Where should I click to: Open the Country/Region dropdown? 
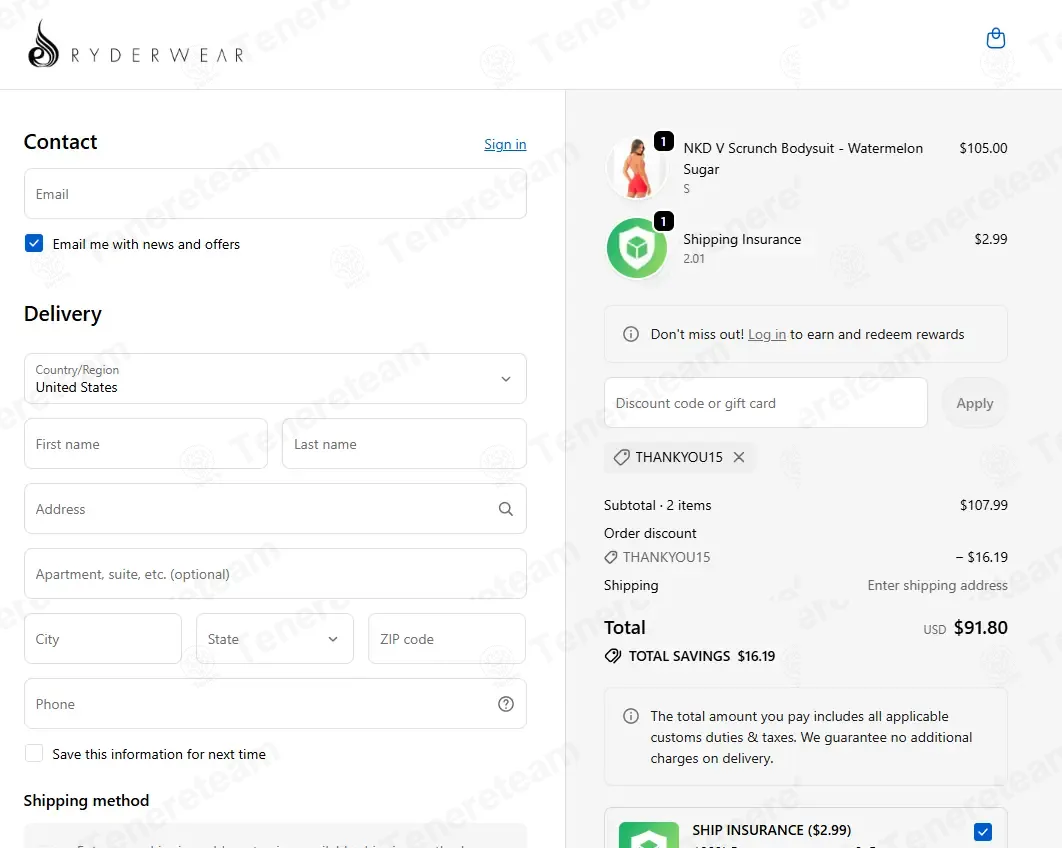[x=275, y=379]
